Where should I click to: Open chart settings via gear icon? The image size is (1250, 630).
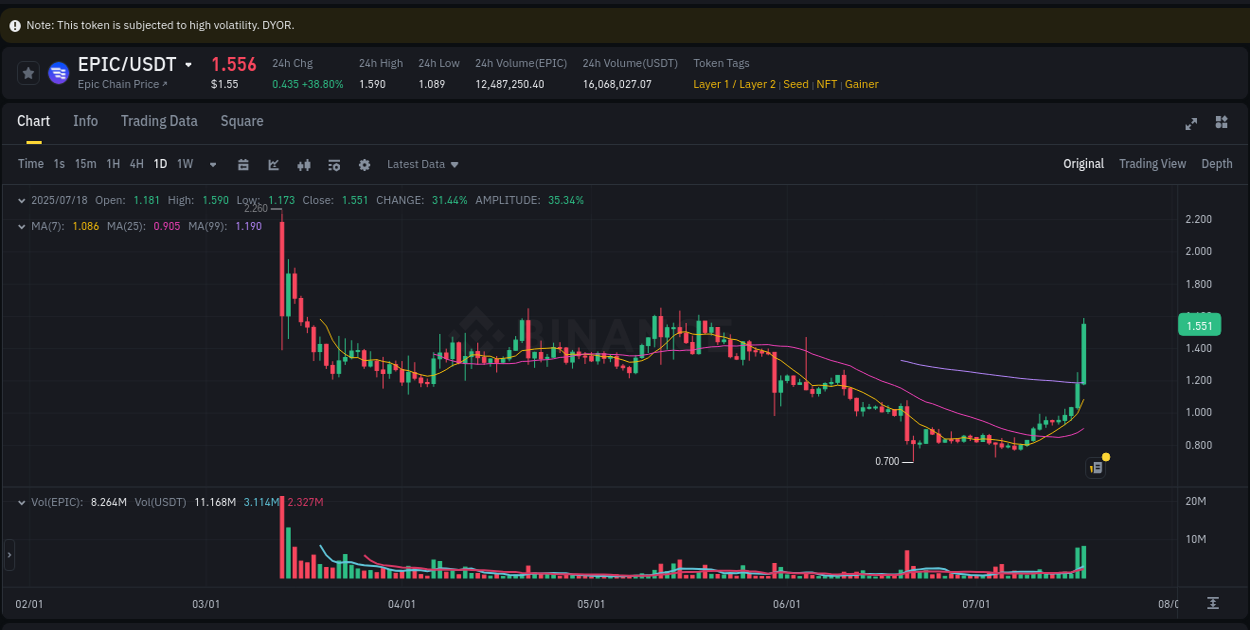364,164
